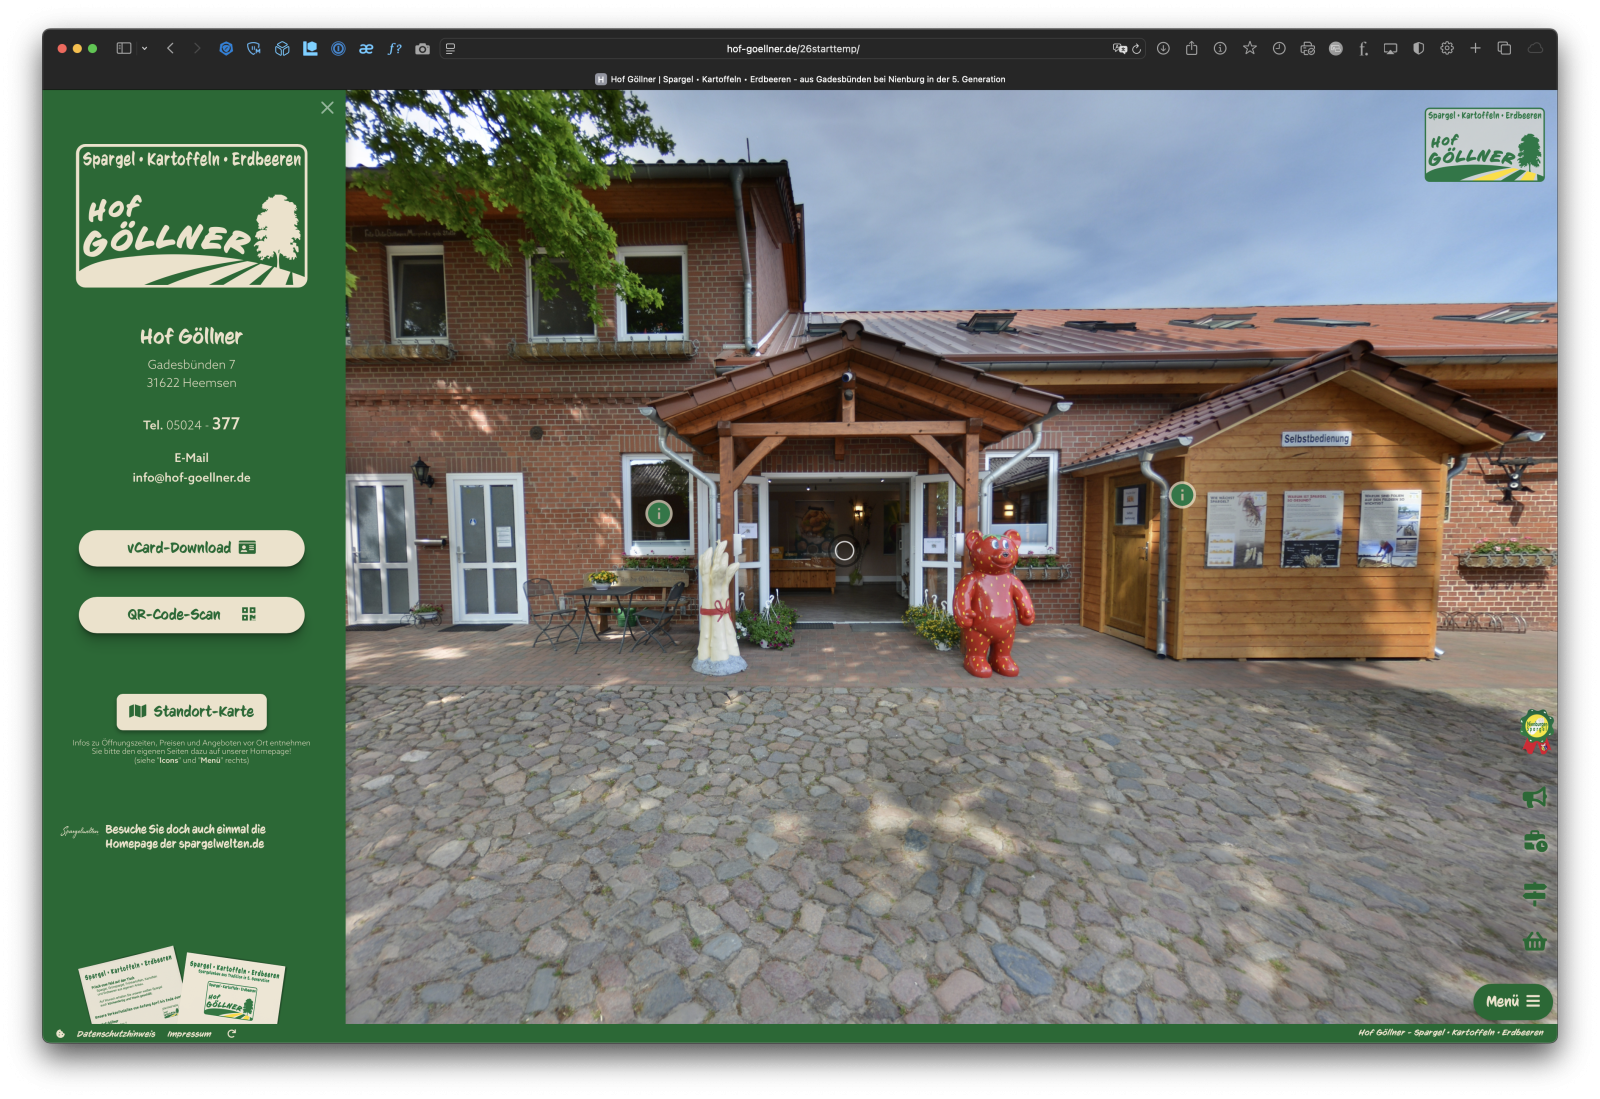Expand the sidebar tab group dropdown arrow
The image size is (1600, 1099).
pyautogui.click(x=145, y=48)
